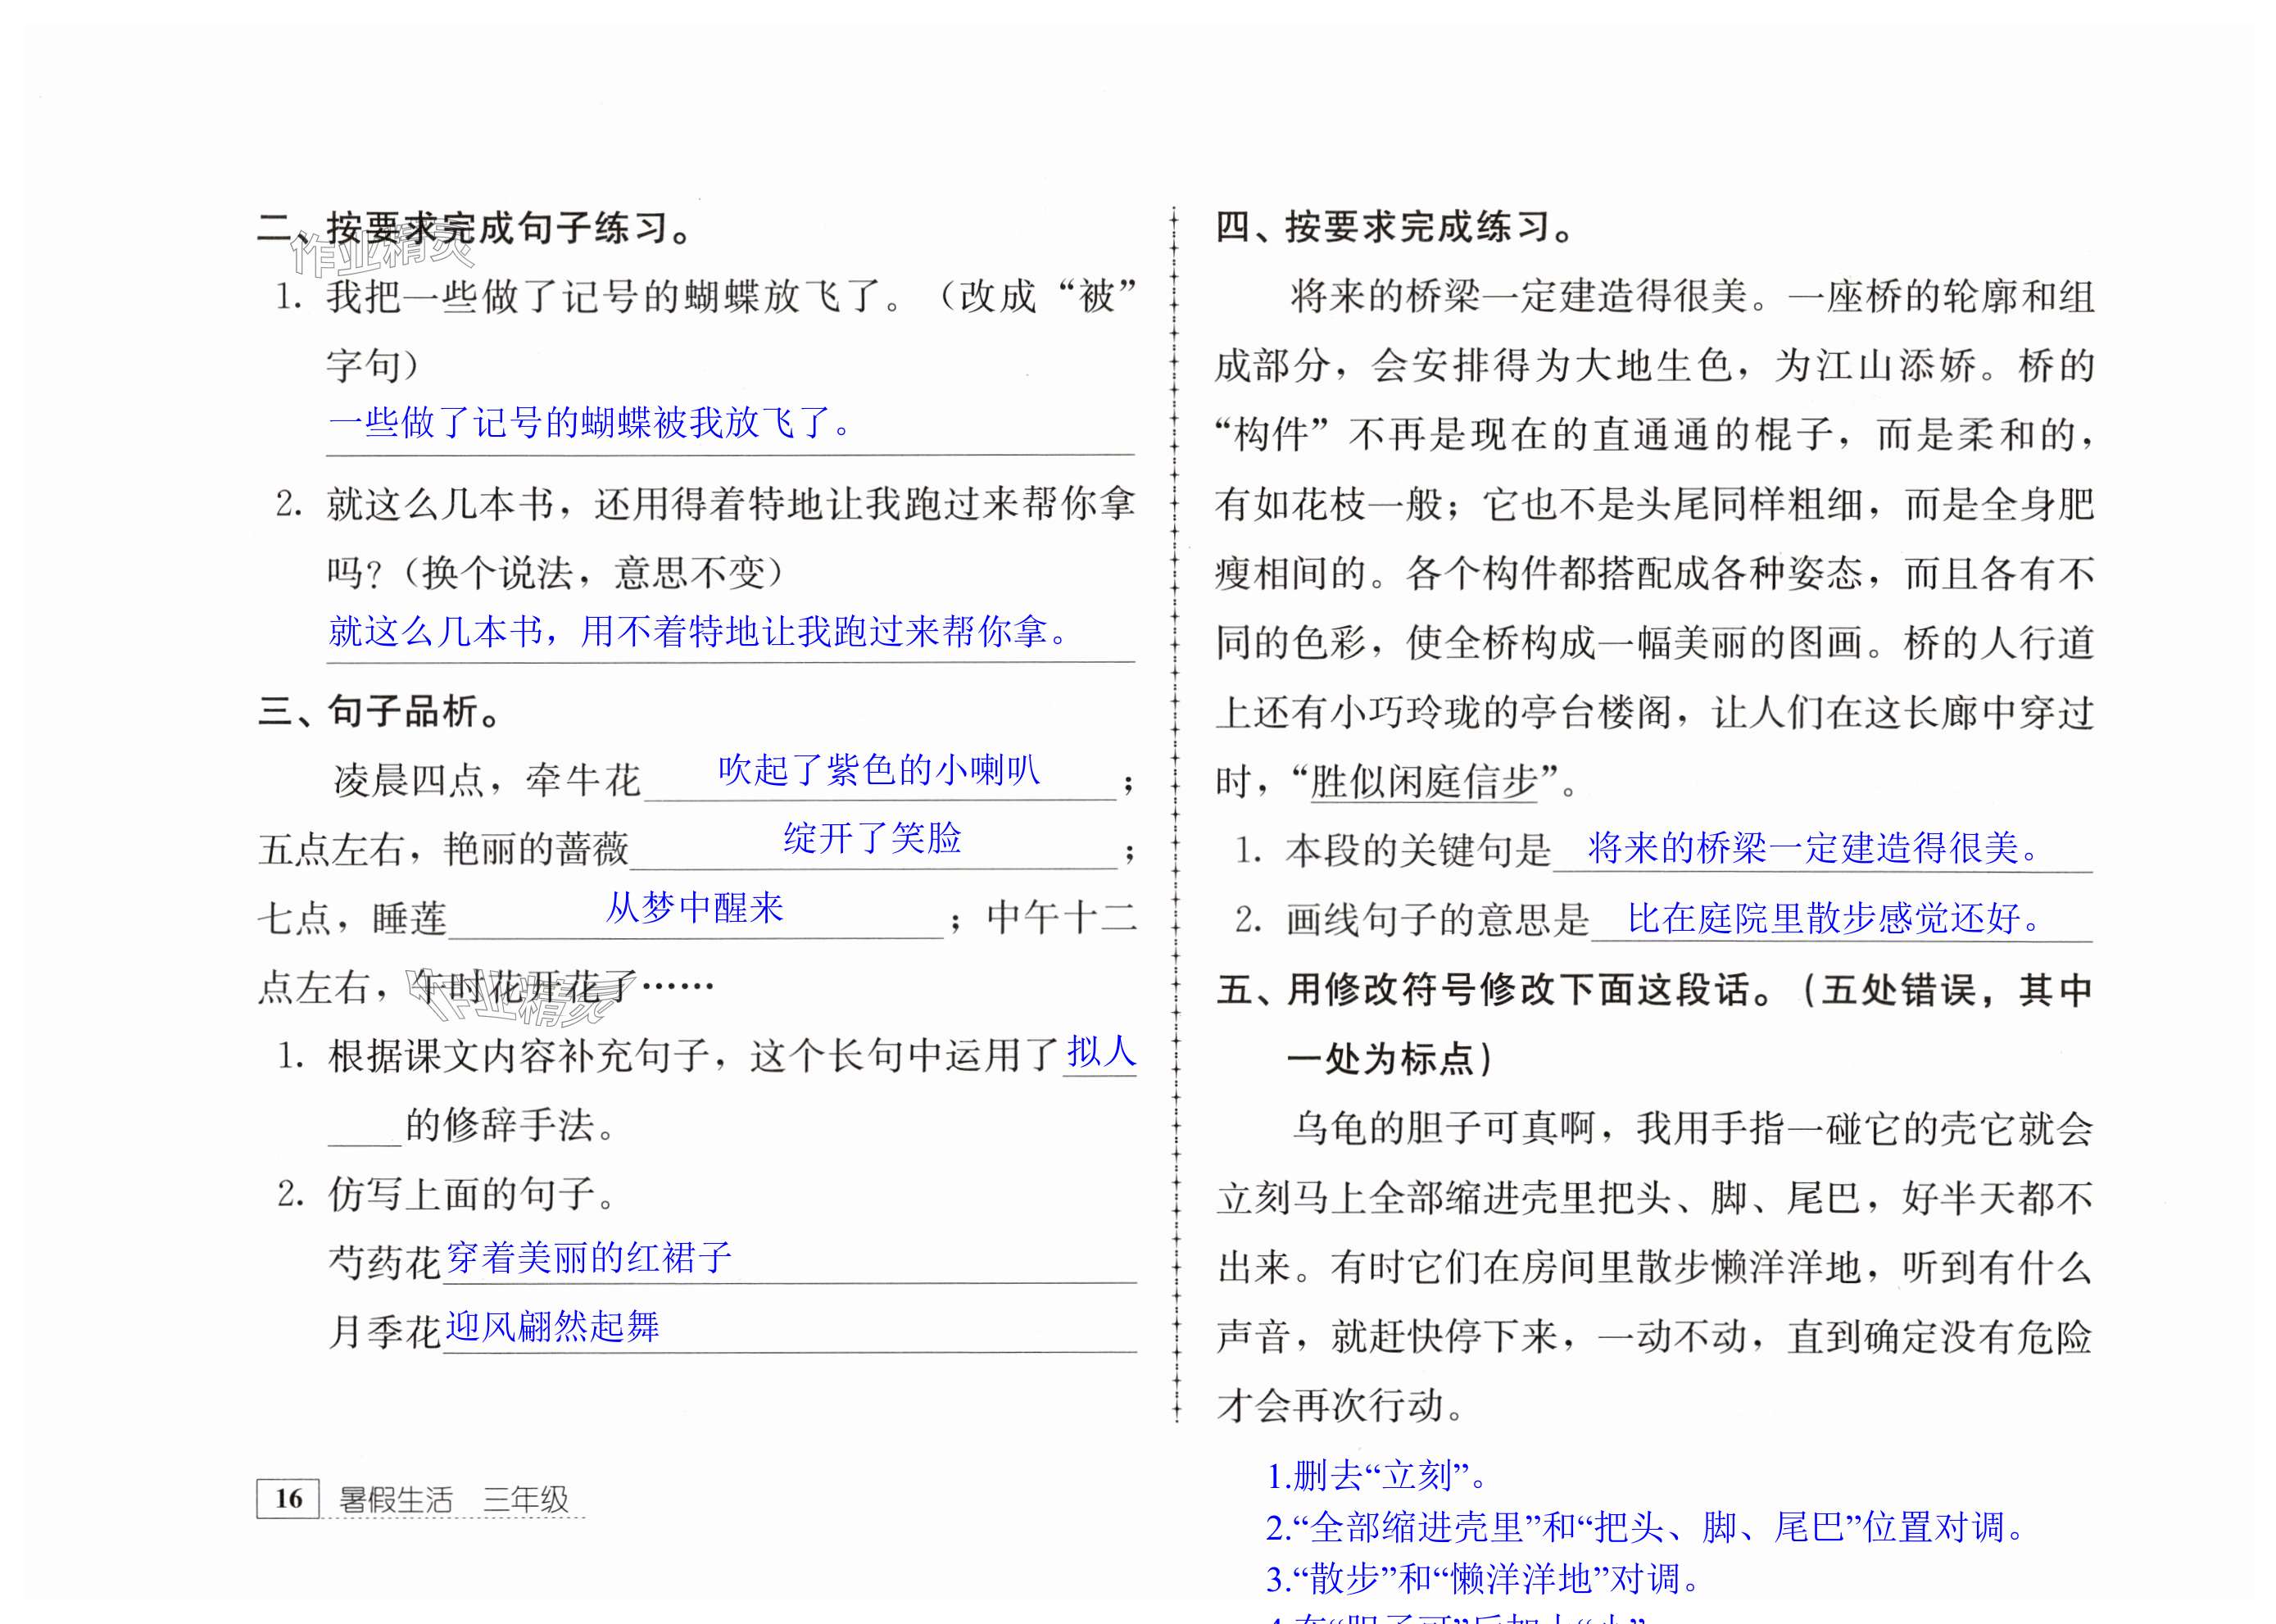Viewport: 2276px width, 1624px height.
Task: Click underlined phrase 胜似闲庭信步
Action: point(1423,781)
